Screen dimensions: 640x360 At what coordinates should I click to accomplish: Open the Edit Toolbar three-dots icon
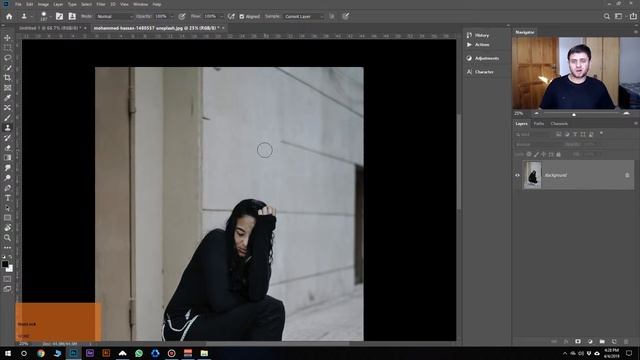(7, 248)
